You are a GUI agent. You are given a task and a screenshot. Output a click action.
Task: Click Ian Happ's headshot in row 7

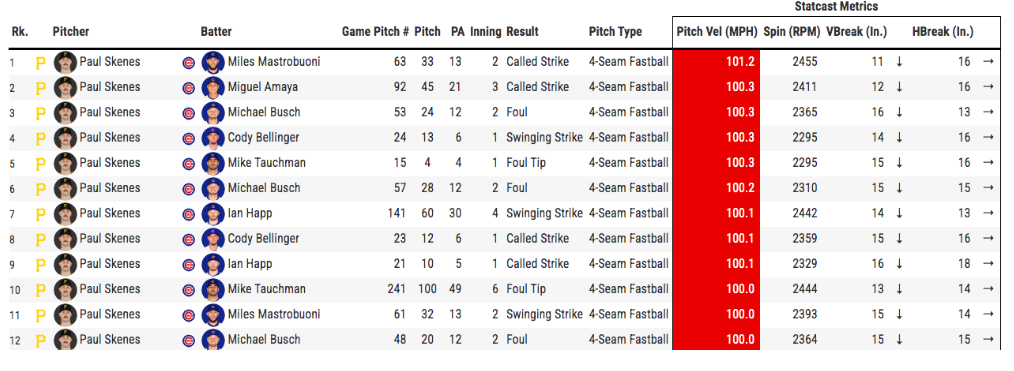click(213, 213)
